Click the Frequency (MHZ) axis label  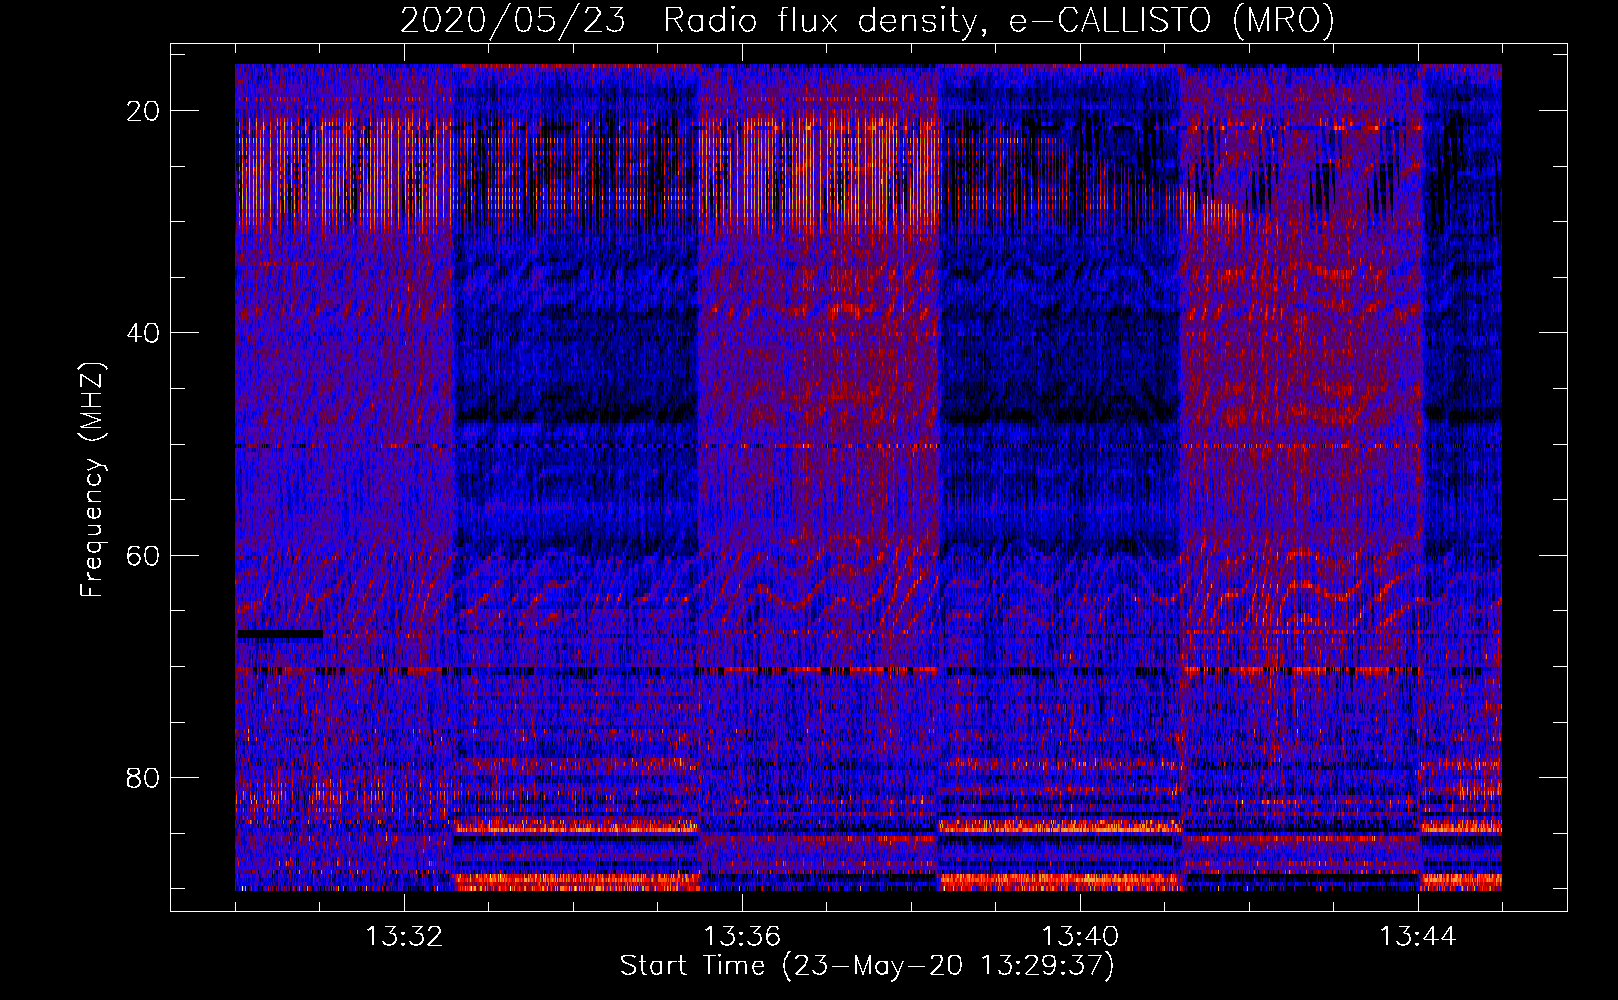point(92,479)
